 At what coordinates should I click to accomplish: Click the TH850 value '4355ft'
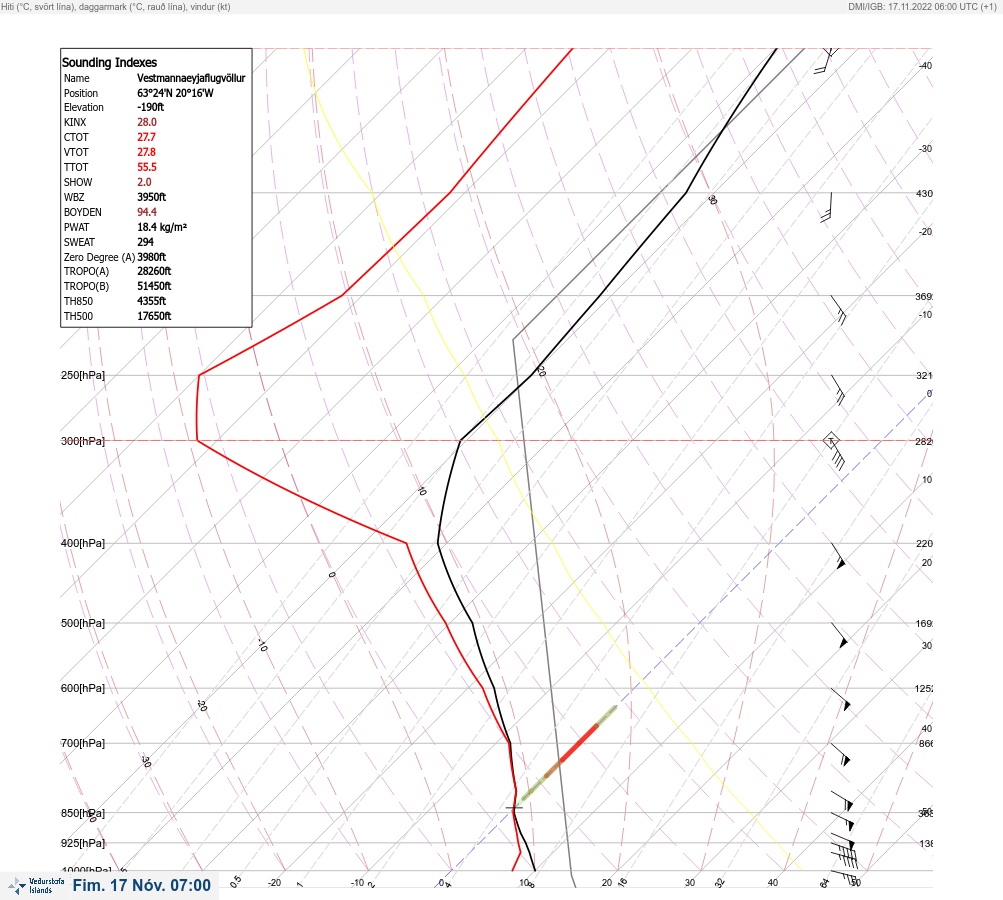152,301
